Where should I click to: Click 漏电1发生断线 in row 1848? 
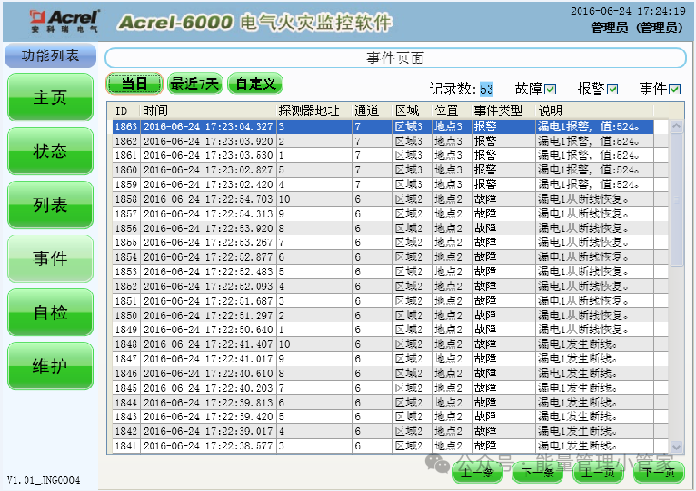click(x=577, y=344)
